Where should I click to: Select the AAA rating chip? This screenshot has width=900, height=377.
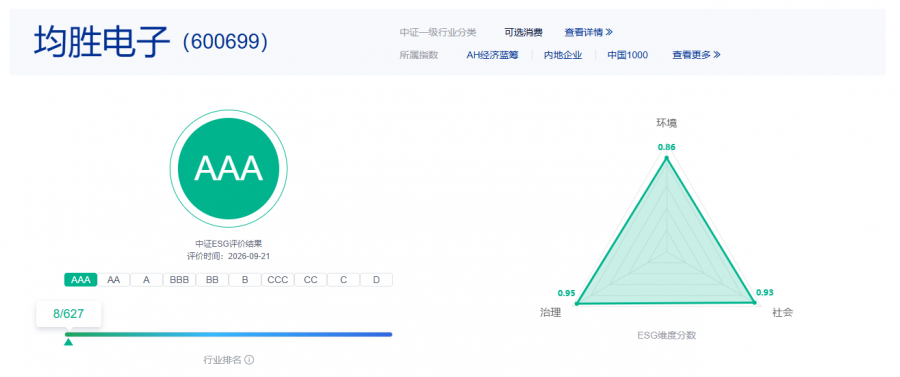(x=81, y=279)
